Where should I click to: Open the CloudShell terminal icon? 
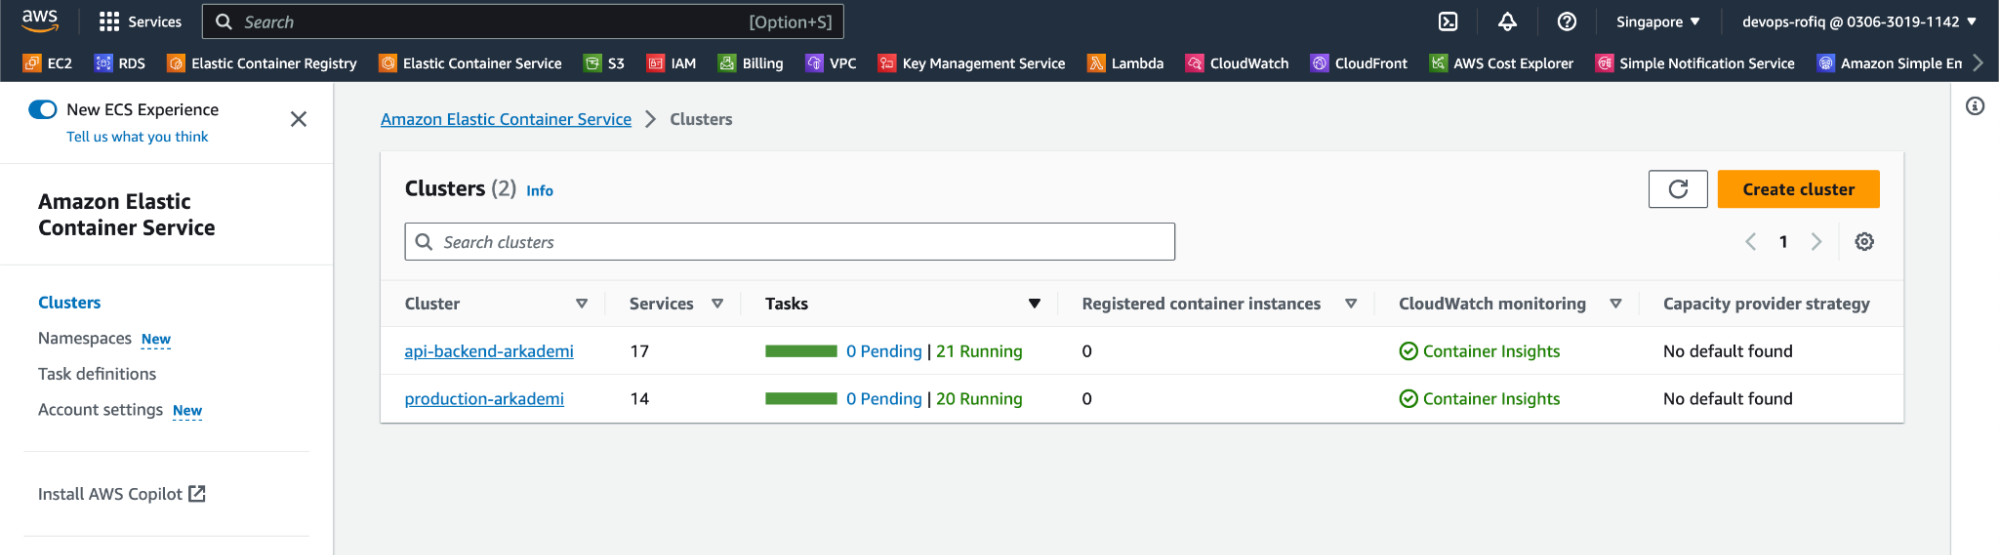[x=1447, y=22]
